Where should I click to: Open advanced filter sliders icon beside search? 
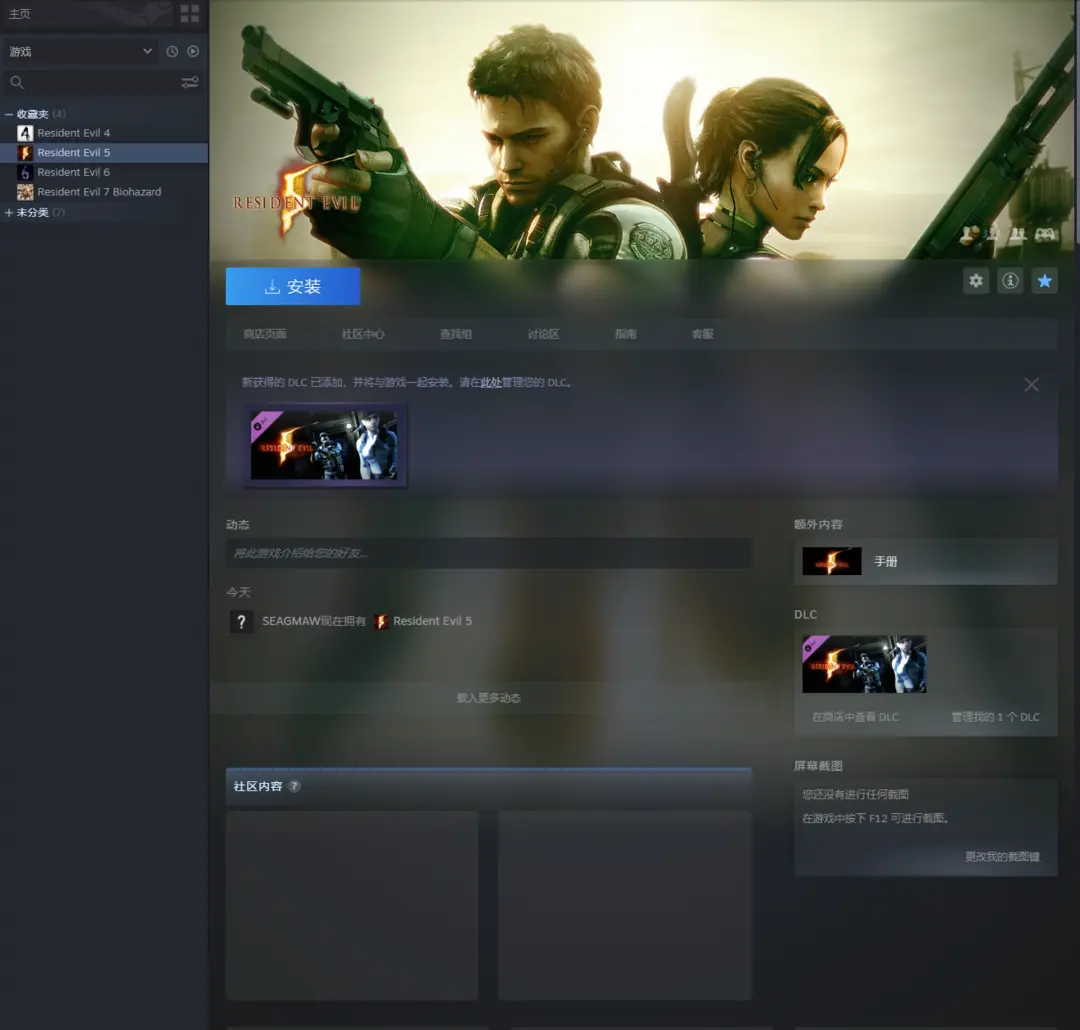tap(189, 83)
